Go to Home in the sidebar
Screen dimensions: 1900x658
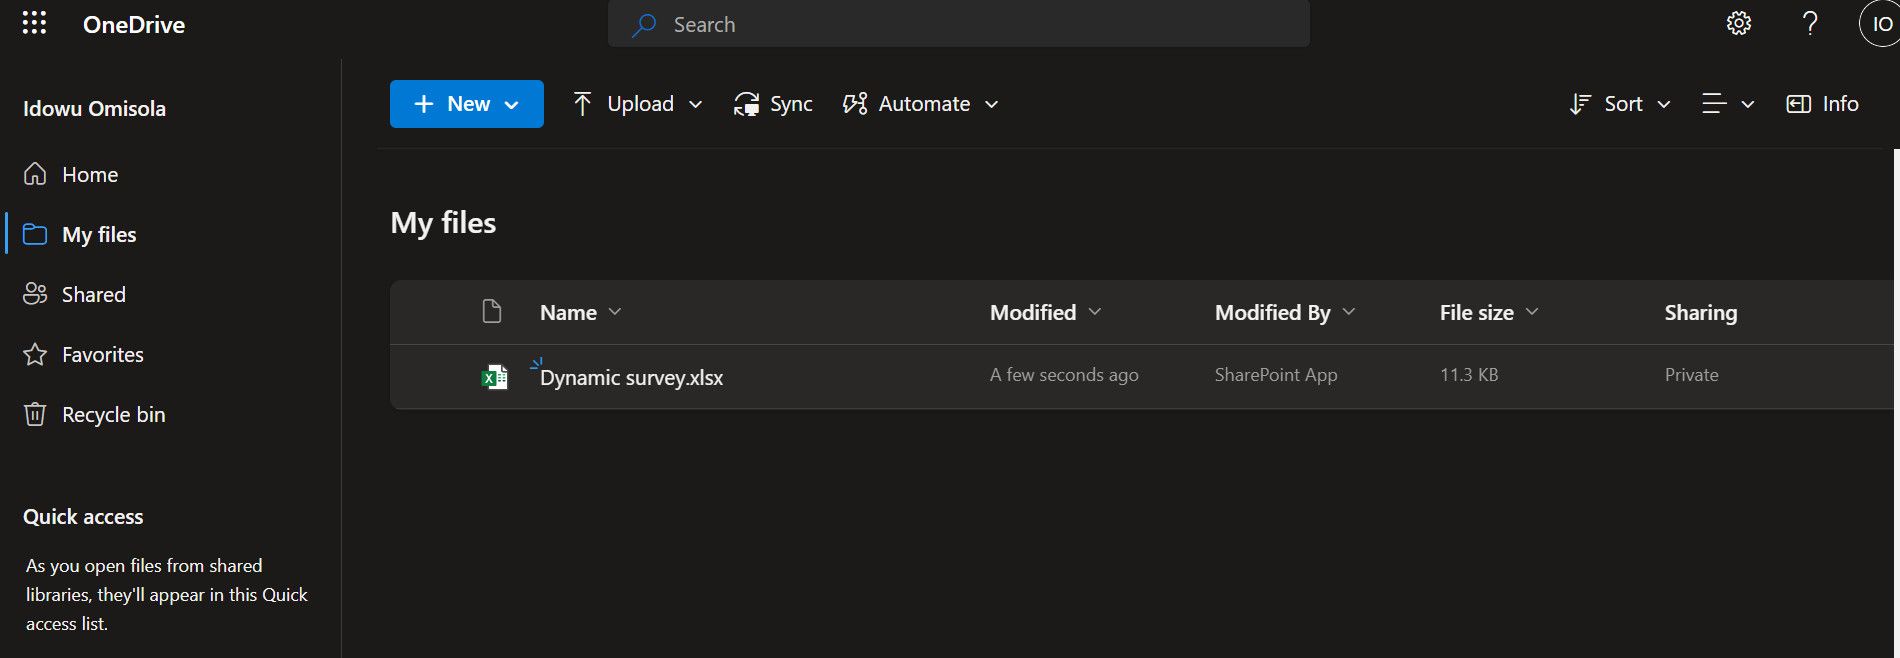point(90,175)
